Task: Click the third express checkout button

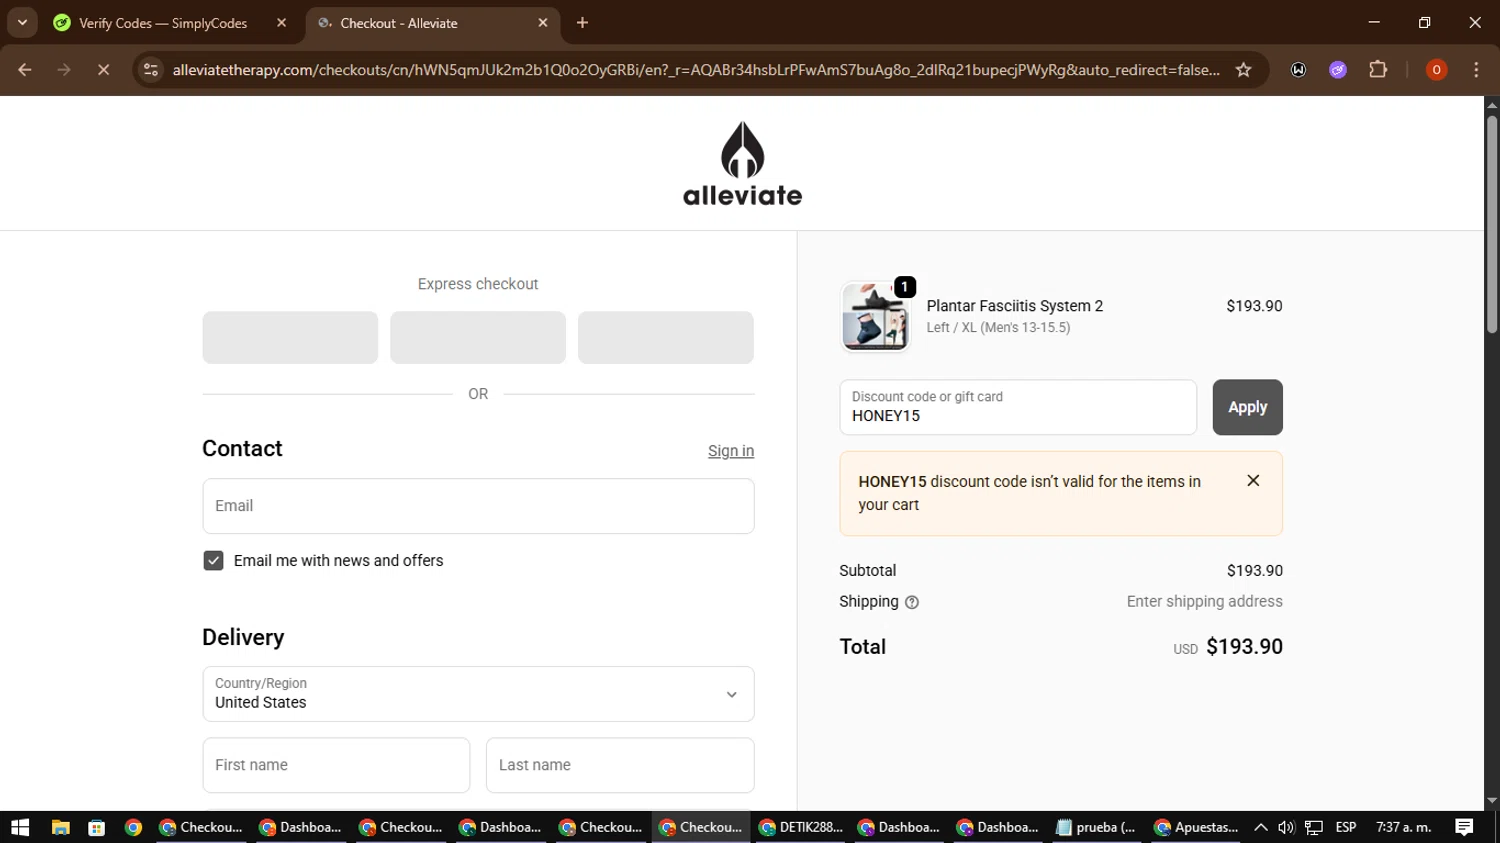Action: 666,337
